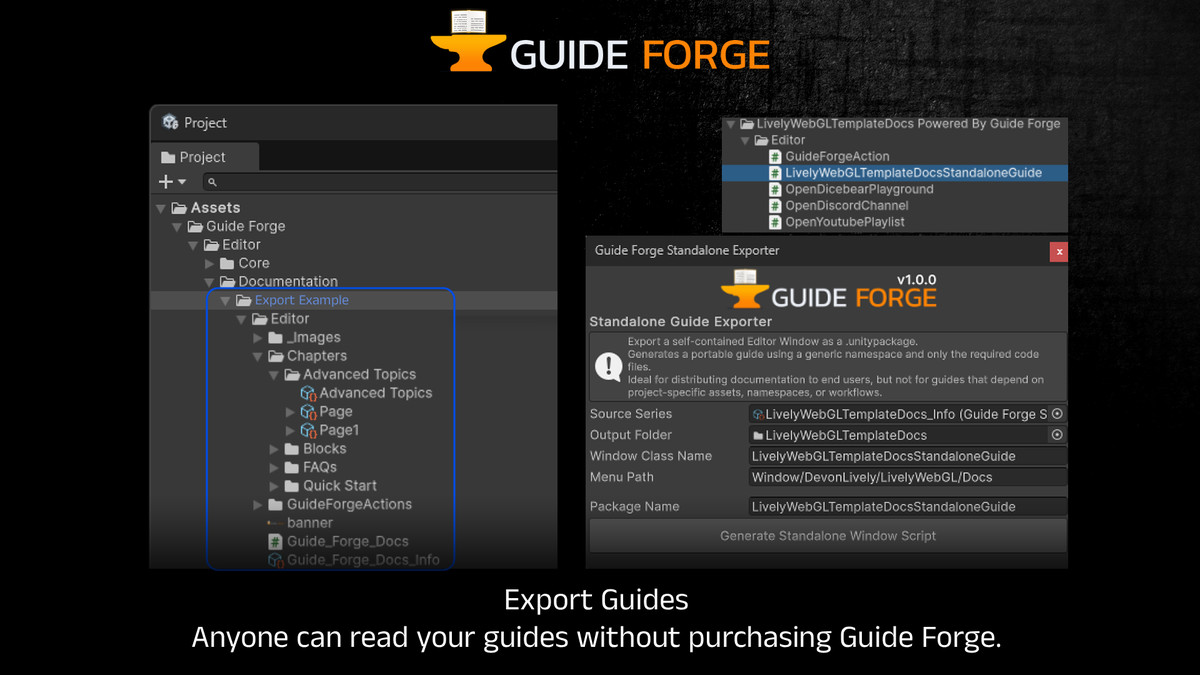Click the 'Guide Forge Standalone Exporter' window title

point(687,250)
